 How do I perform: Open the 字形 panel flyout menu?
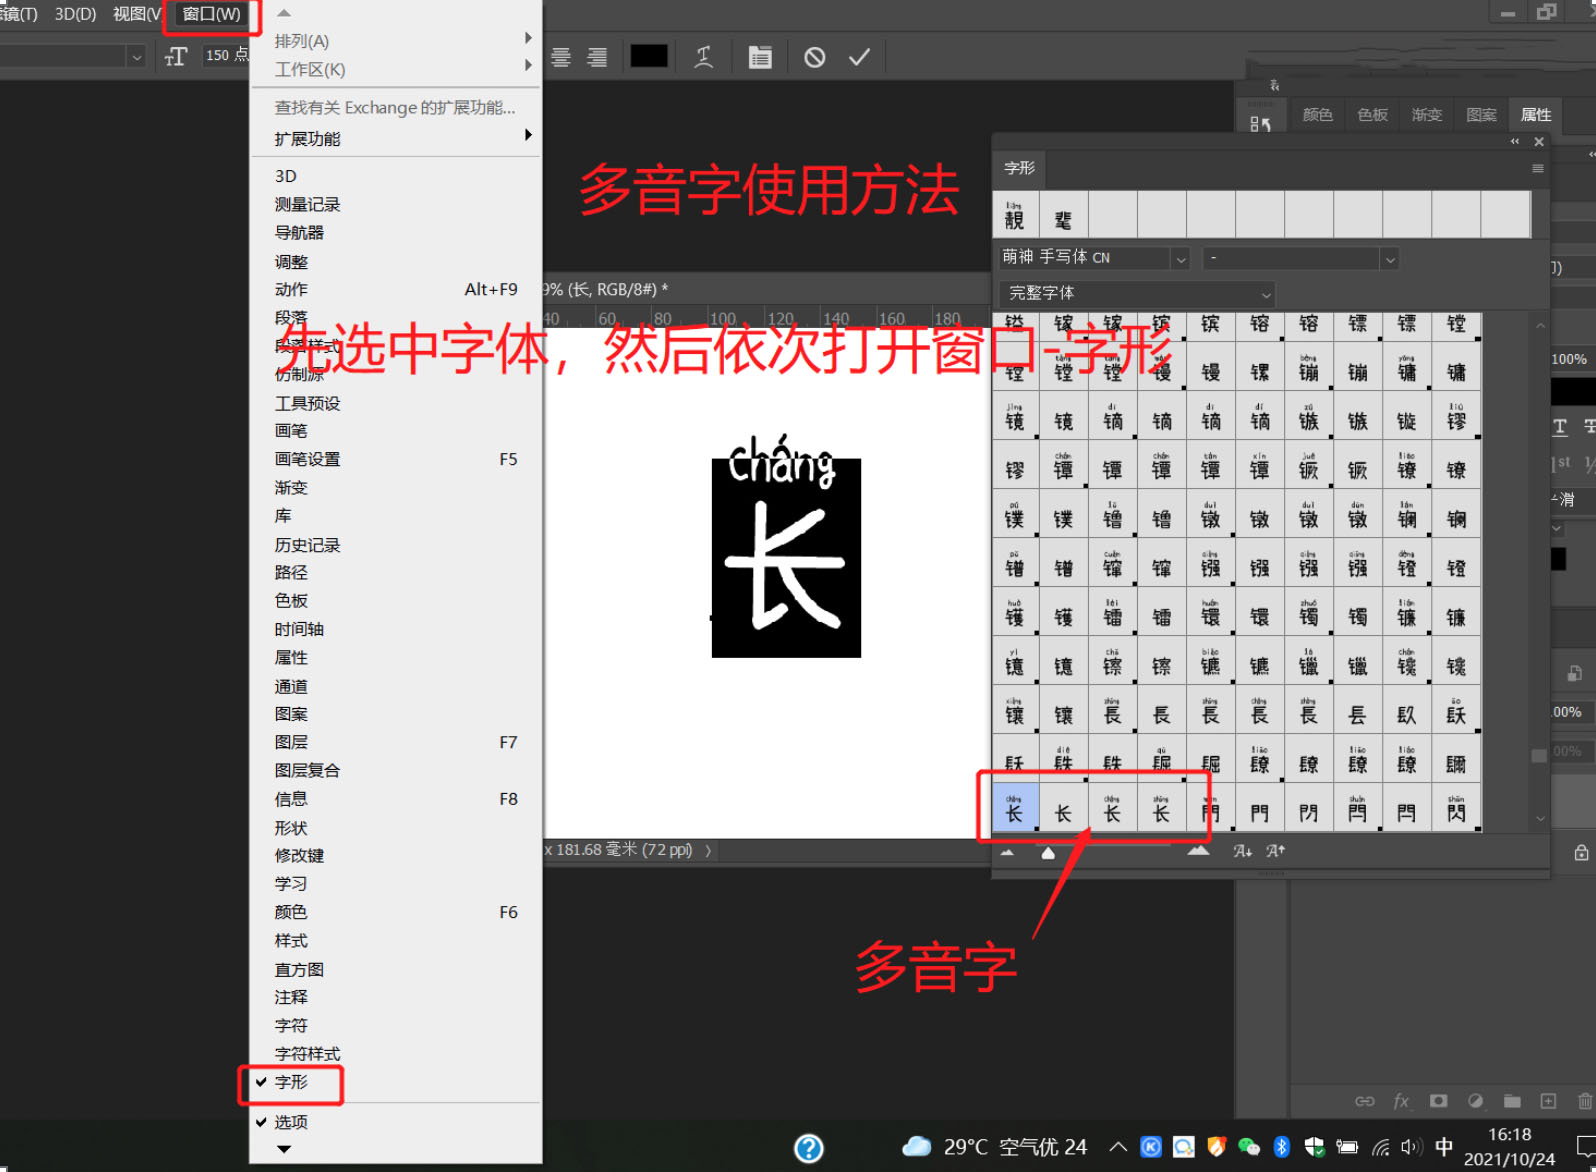click(x=1537, y=169)
